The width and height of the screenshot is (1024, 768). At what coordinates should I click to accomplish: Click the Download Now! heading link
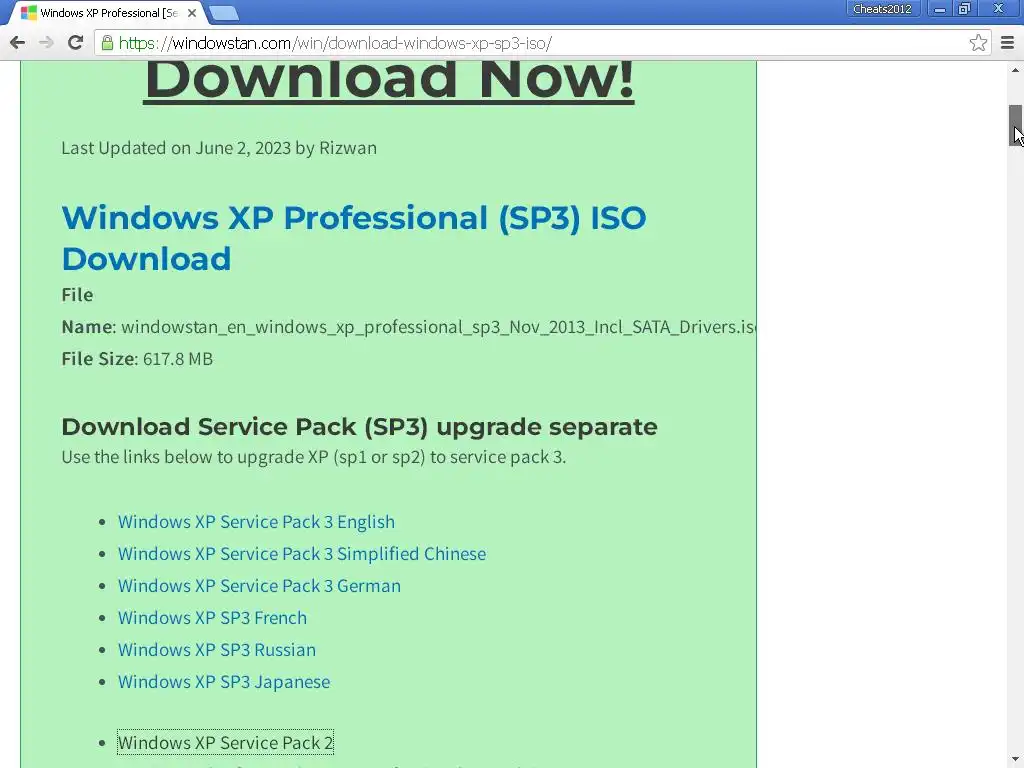tap(389, 80)
